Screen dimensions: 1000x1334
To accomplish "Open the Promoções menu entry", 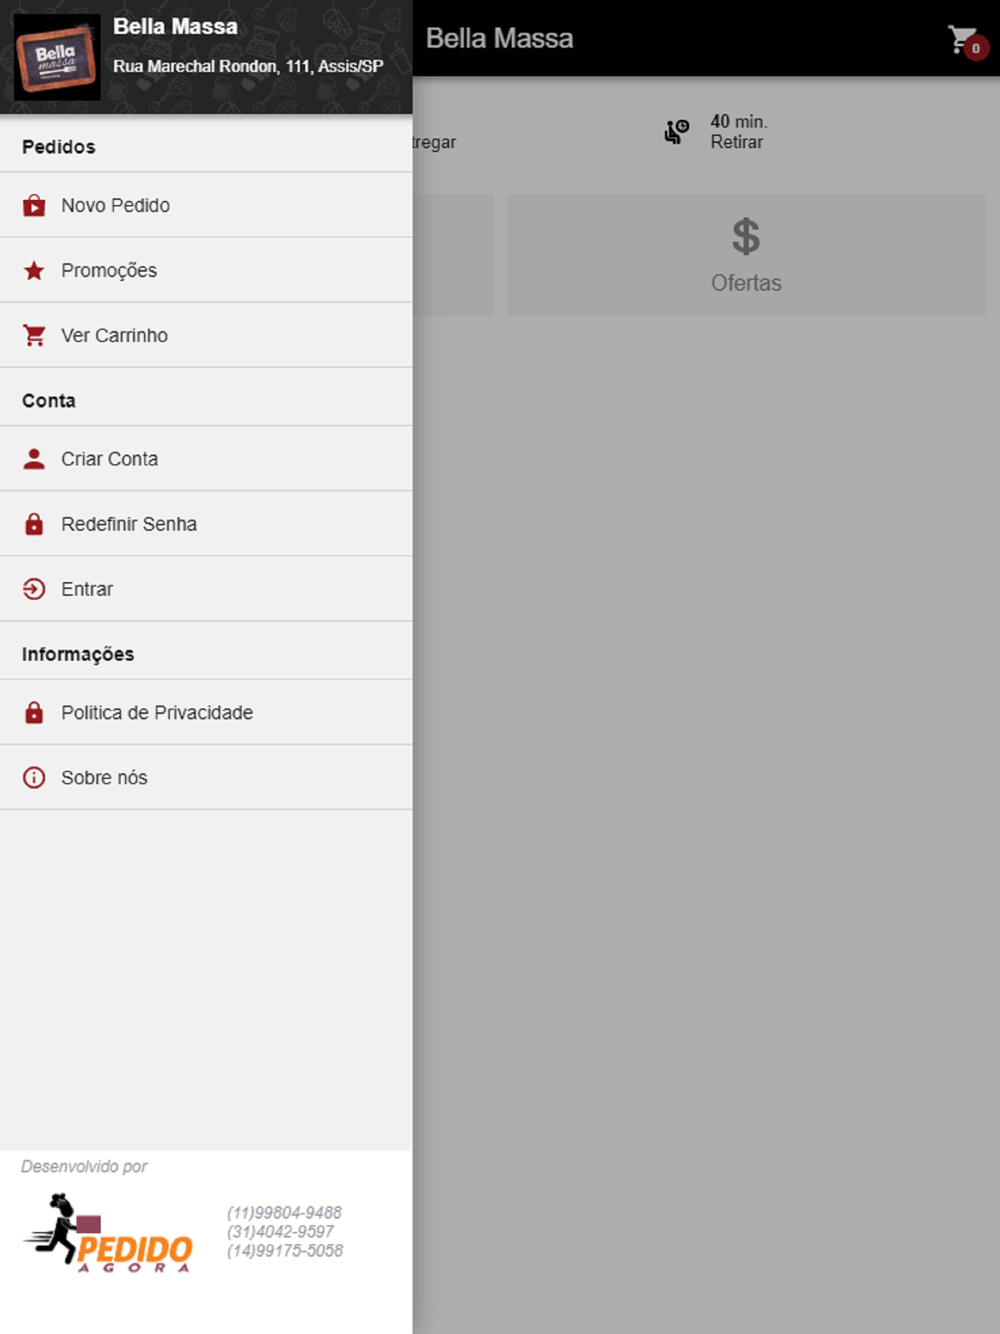I will [206, 270].
